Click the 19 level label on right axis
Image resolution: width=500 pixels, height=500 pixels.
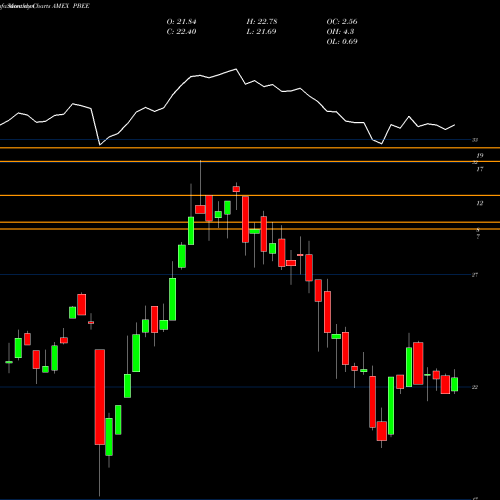[x=480, y=156]
